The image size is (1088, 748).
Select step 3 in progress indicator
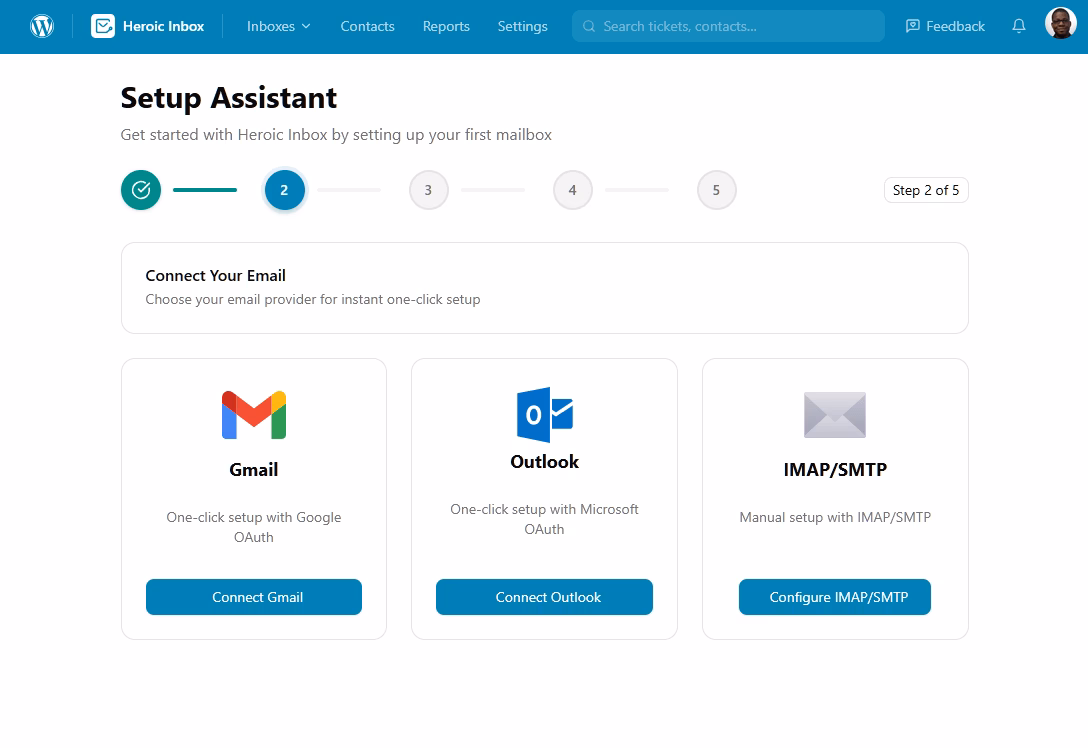[x=429, y=190]
